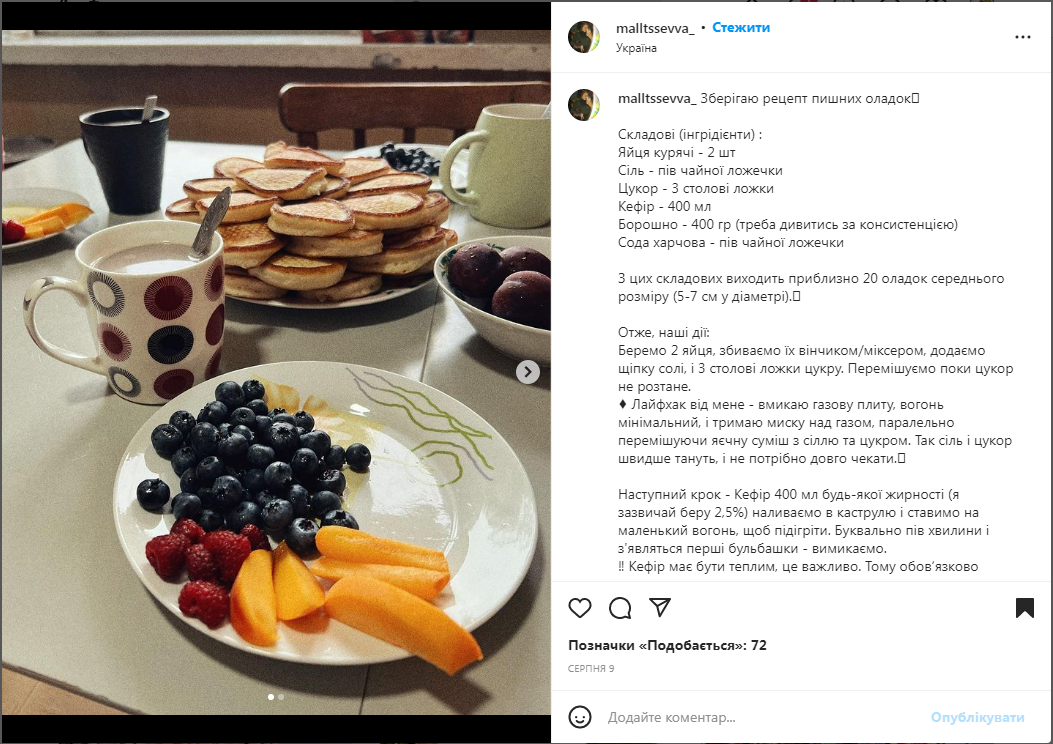Click the avatar beside the recipe caption
The height and width of the screenshot is (744, 1053).
pyautogui.click(x=584, y=105)
